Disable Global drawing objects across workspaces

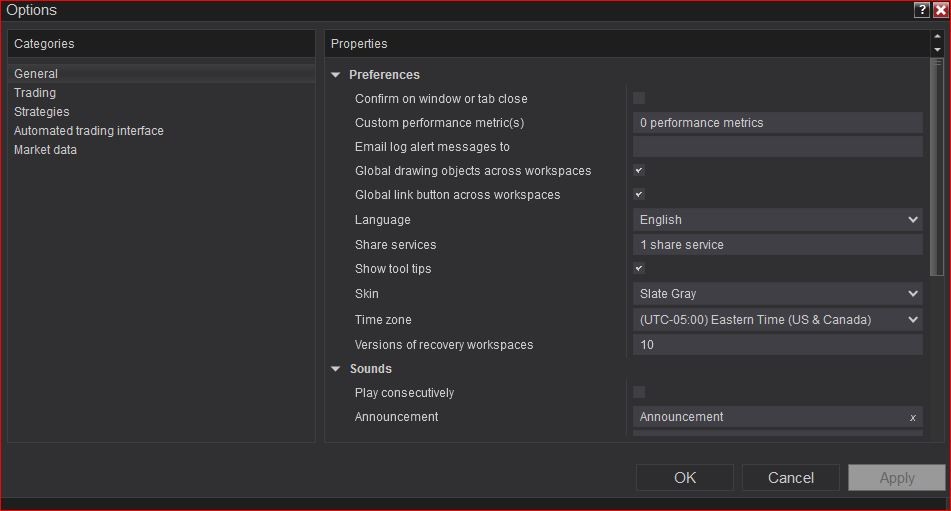(x=639, y=170)
